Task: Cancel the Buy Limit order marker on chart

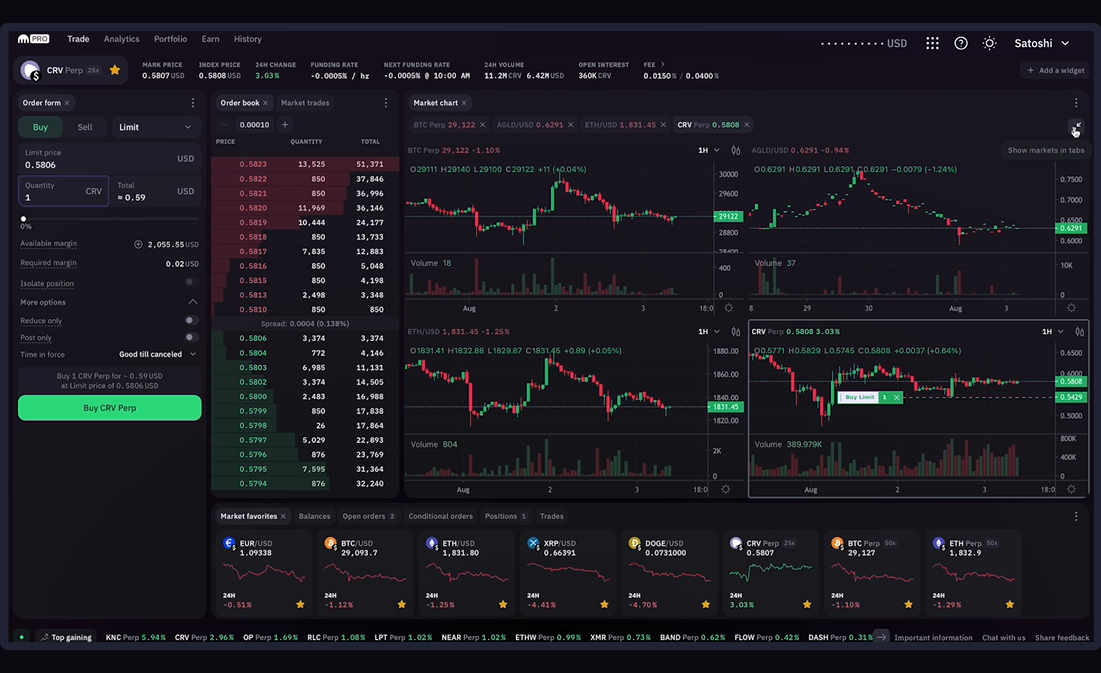Action: coord(897,398)
